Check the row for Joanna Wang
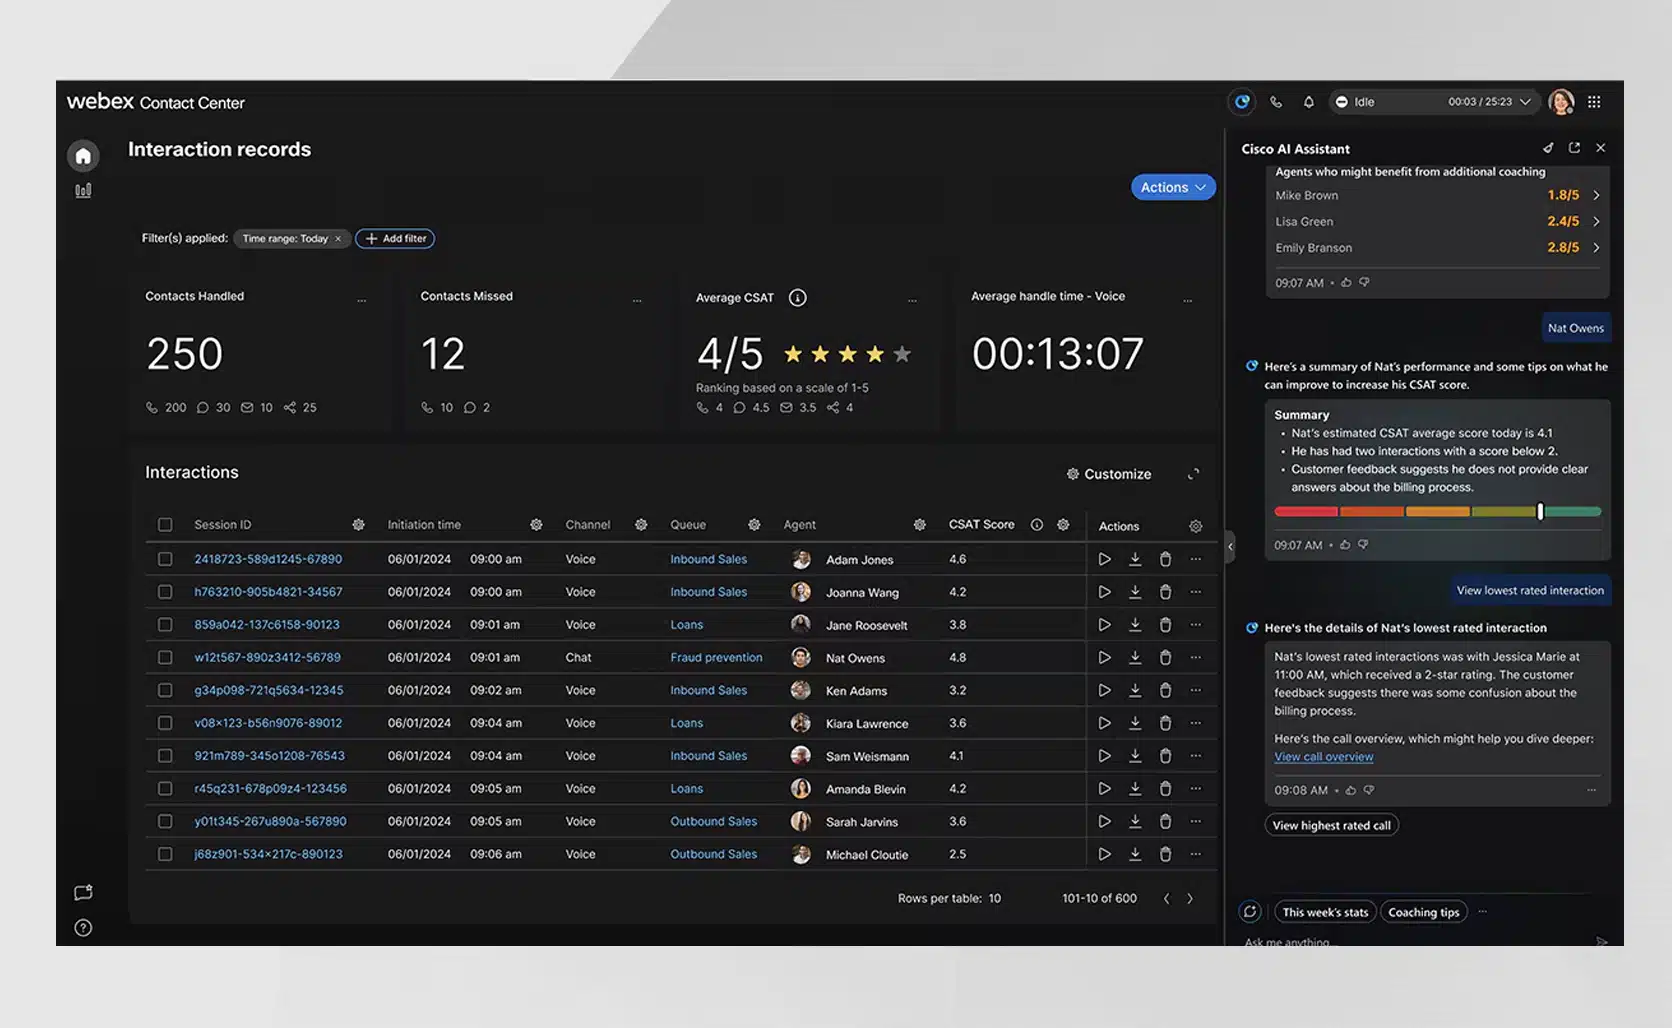Viewport: 1672px width, 1028px height. click(x=165, y=592)
